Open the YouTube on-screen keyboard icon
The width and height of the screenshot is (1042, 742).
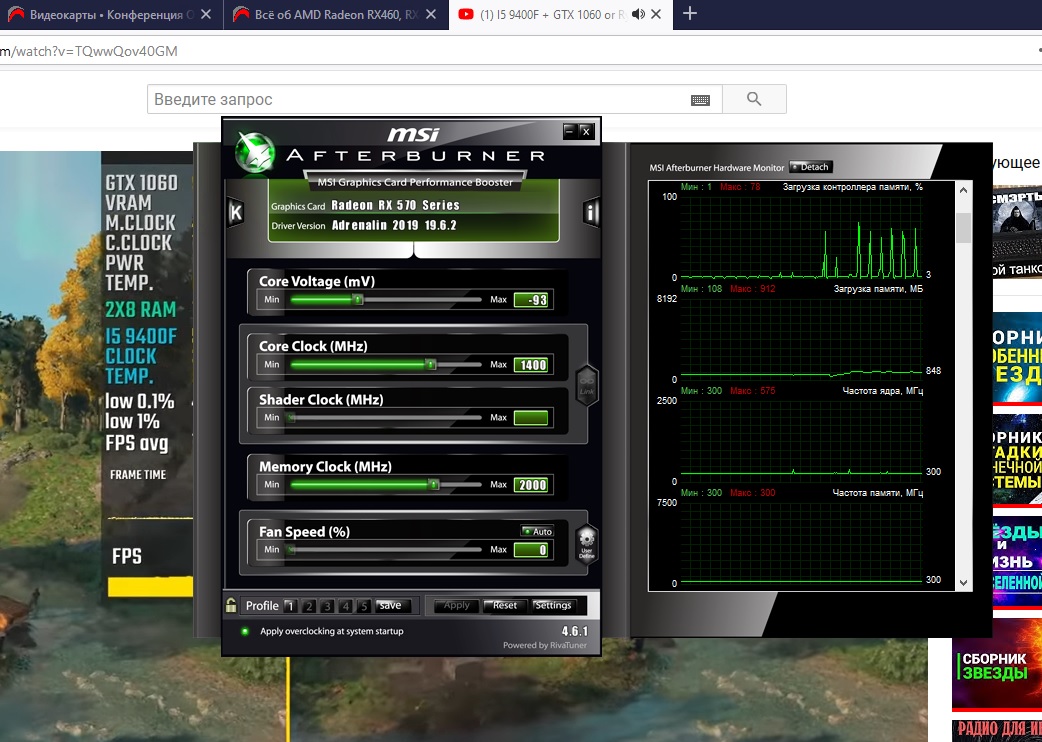700,100
